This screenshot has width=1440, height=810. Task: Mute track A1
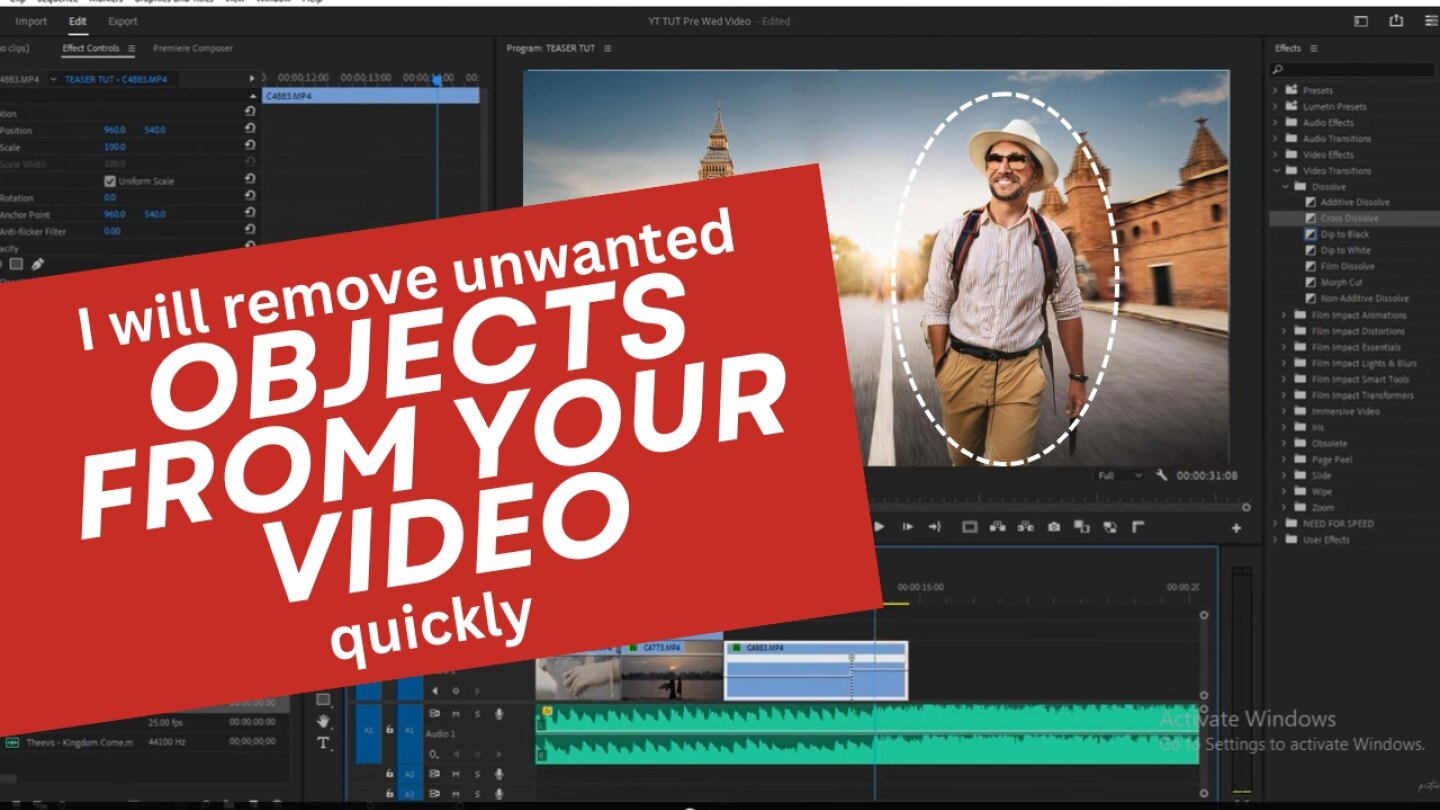pos(456,713)
